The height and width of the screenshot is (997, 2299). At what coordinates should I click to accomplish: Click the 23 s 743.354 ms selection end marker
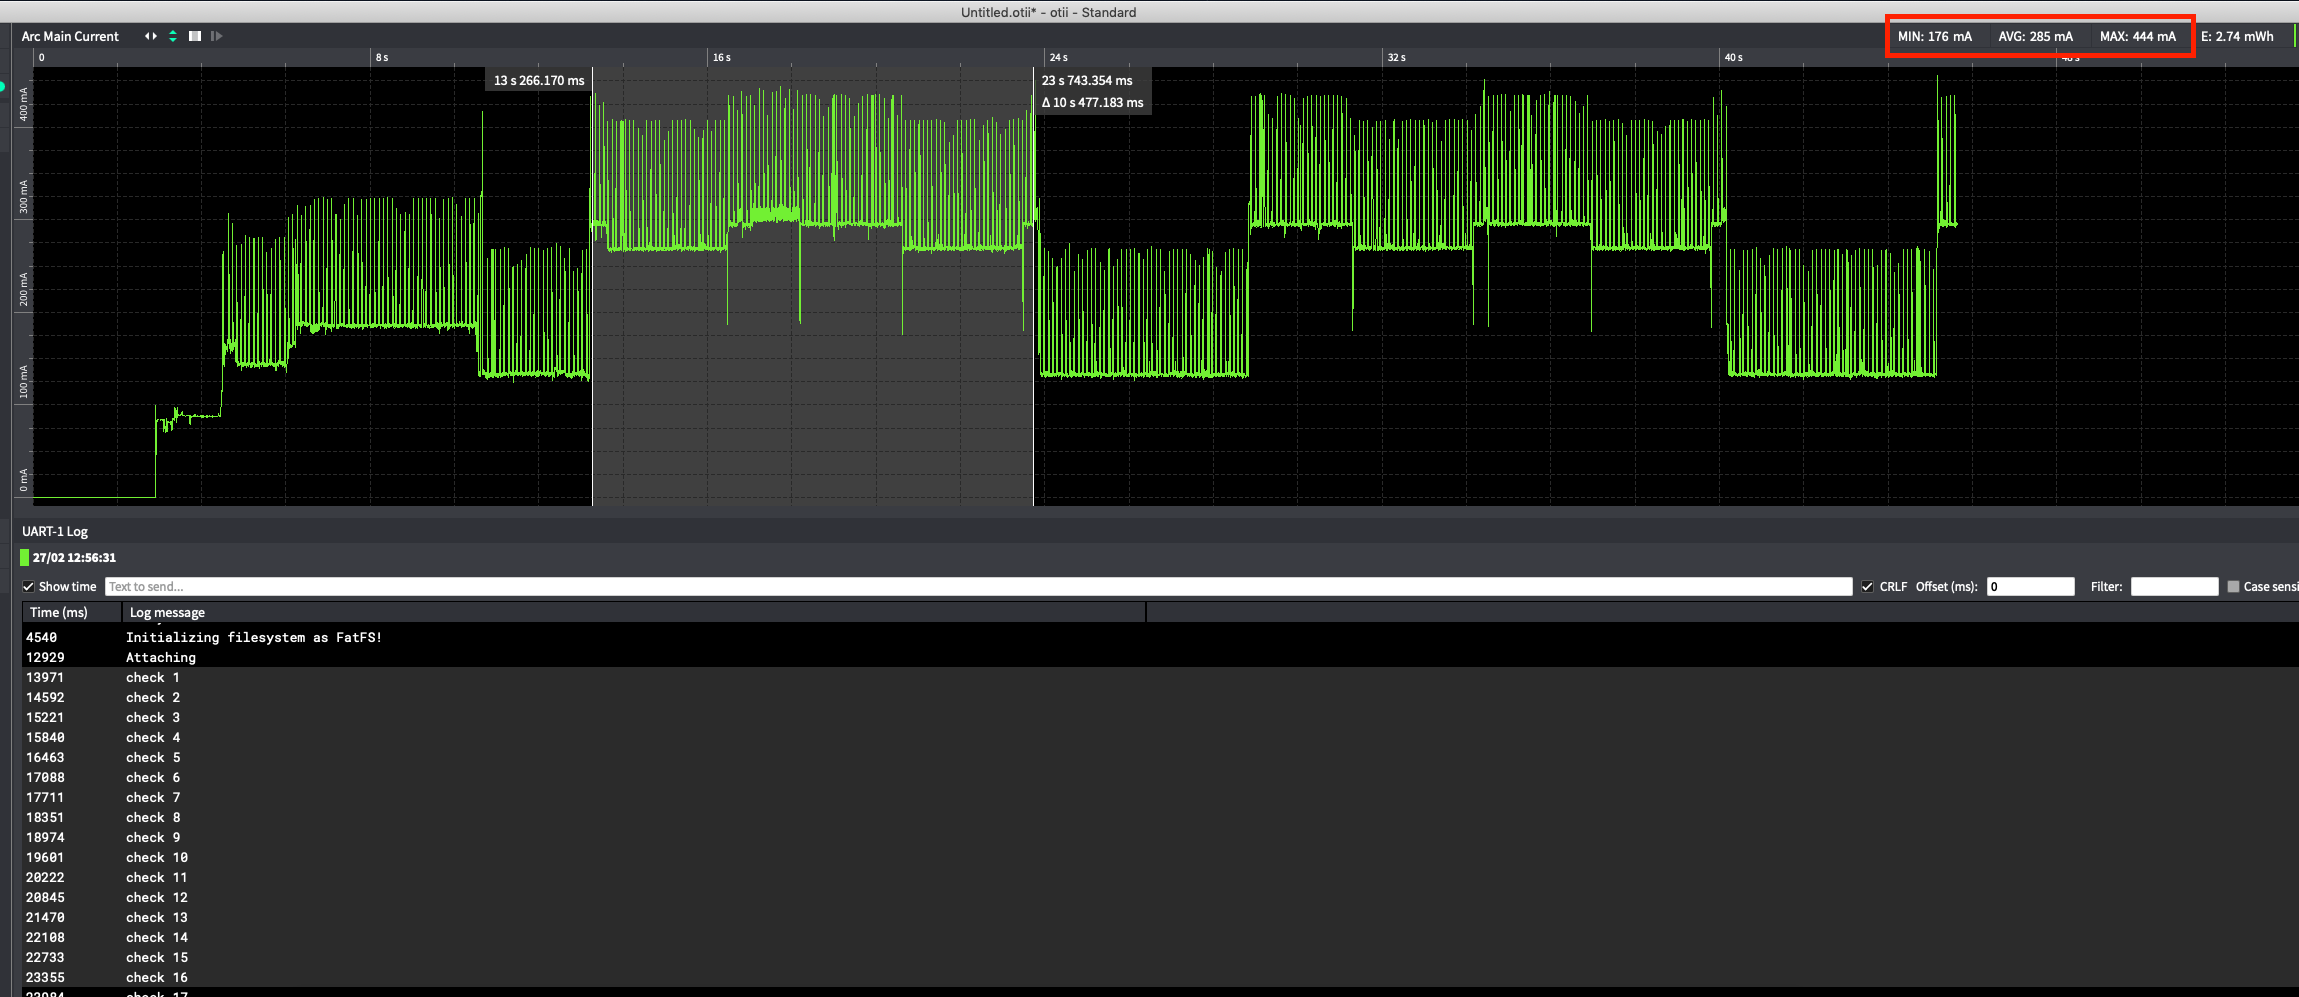tap(1087, 81)
